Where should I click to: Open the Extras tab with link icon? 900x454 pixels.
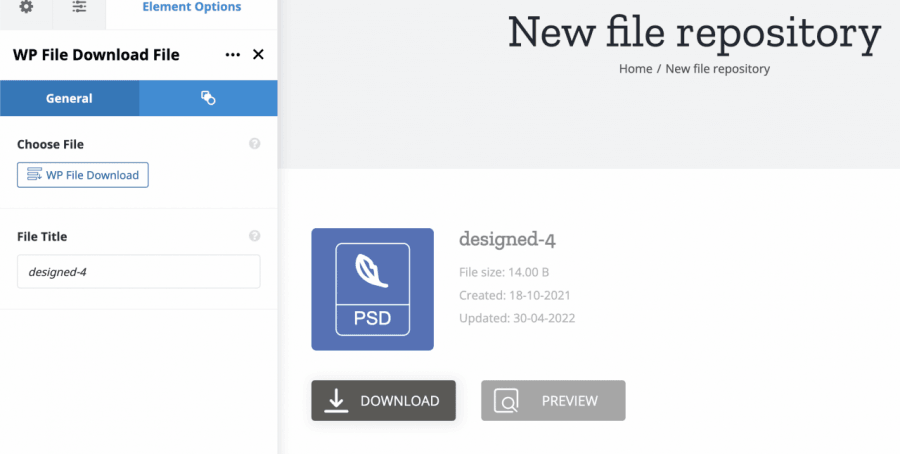(x=208, y=98)
